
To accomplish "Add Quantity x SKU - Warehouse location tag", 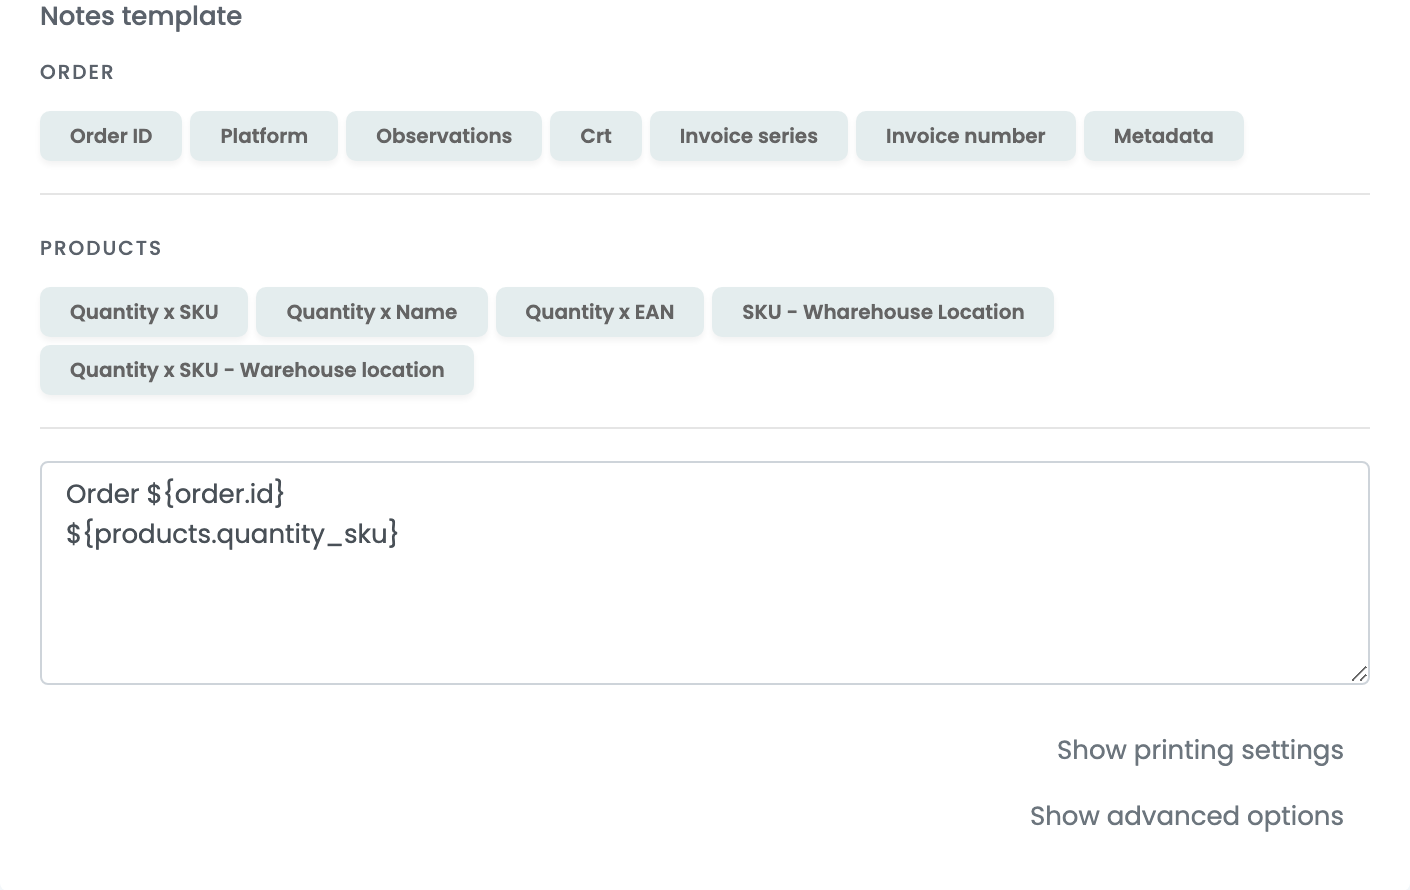I will coord(257,370).
